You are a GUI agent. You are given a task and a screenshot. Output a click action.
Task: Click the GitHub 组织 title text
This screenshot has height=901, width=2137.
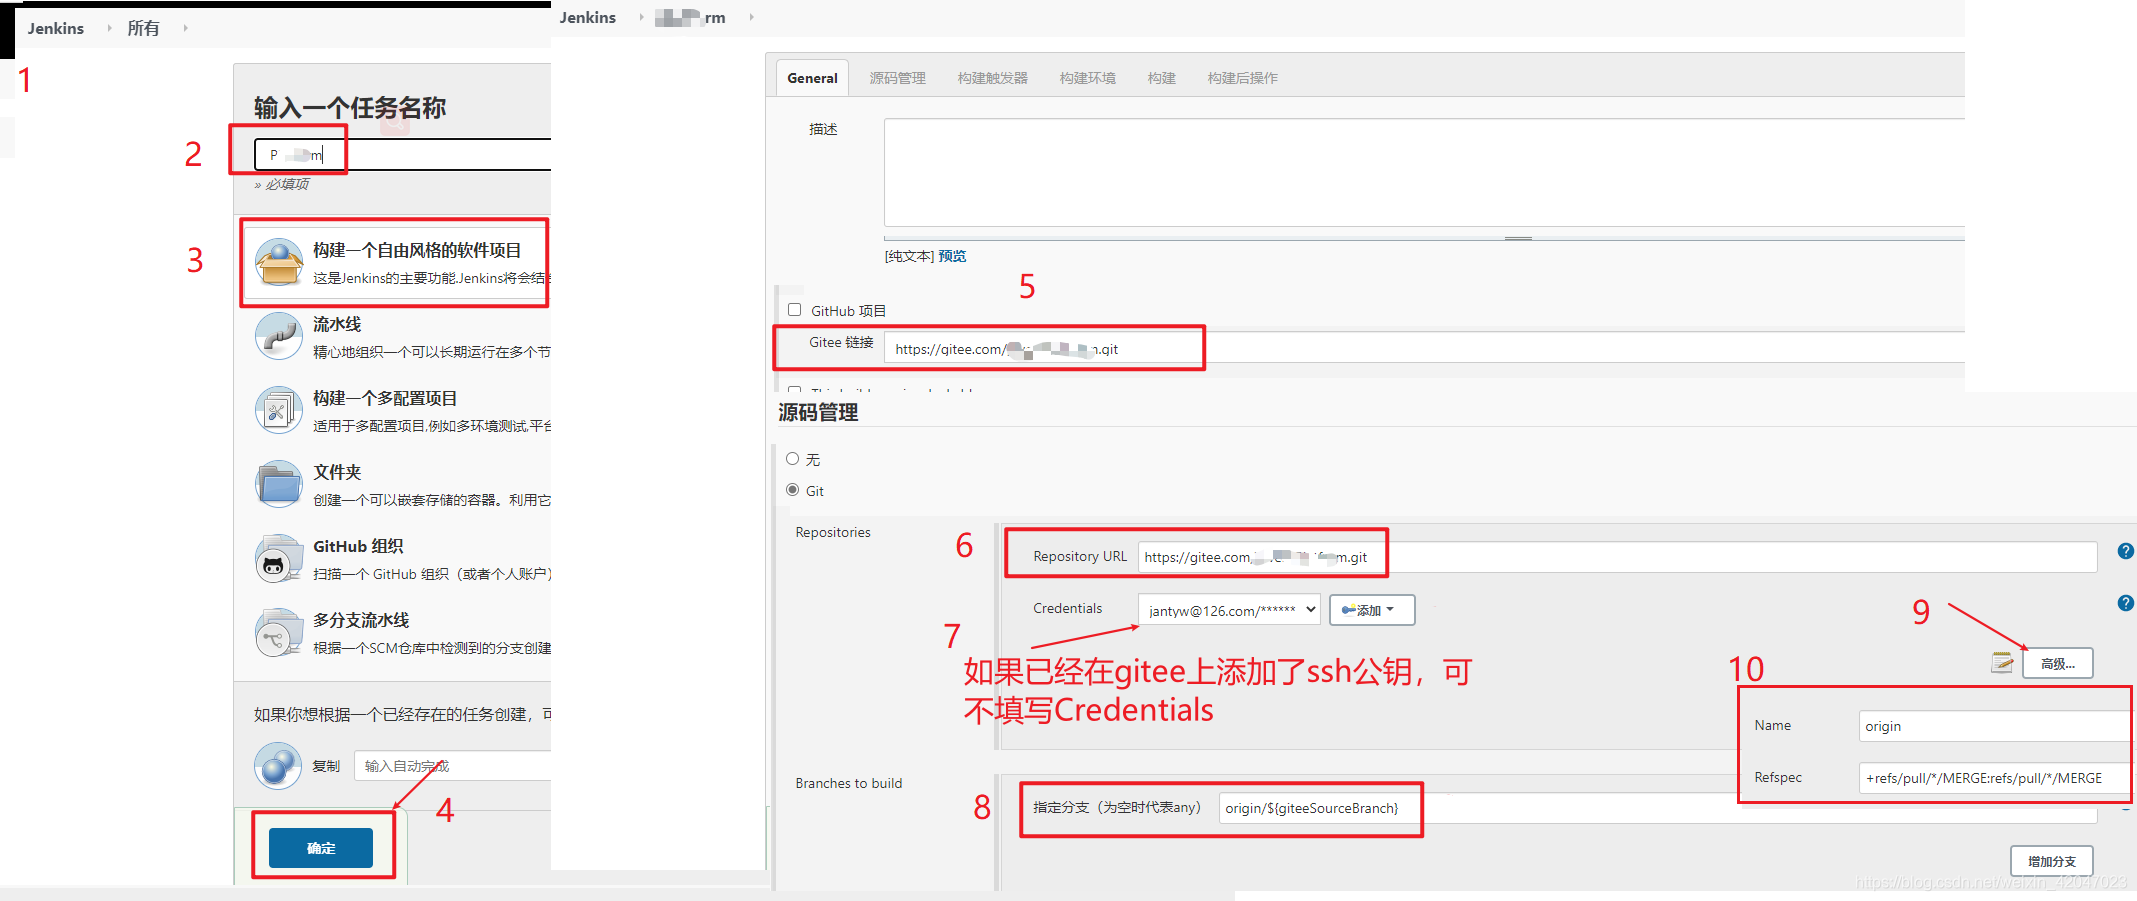point(358,546)
